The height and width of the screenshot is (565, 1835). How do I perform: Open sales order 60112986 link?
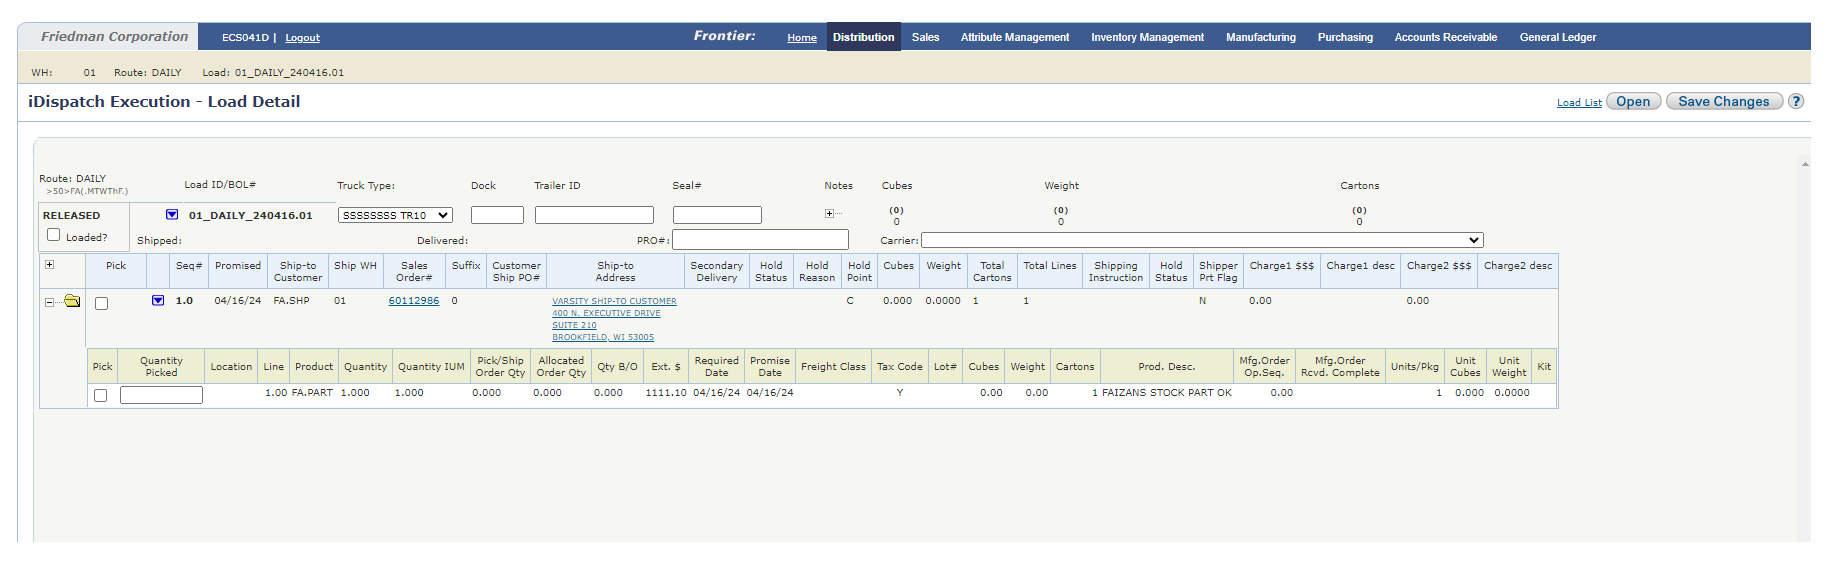(x=413, y=301)
